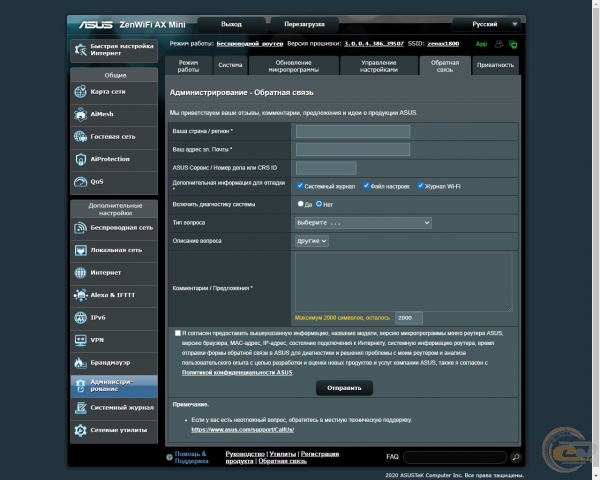Open the Описание вопроса dropdown
Image resolution: width=600 pixels, height=480 pixels.
[311, 241]
